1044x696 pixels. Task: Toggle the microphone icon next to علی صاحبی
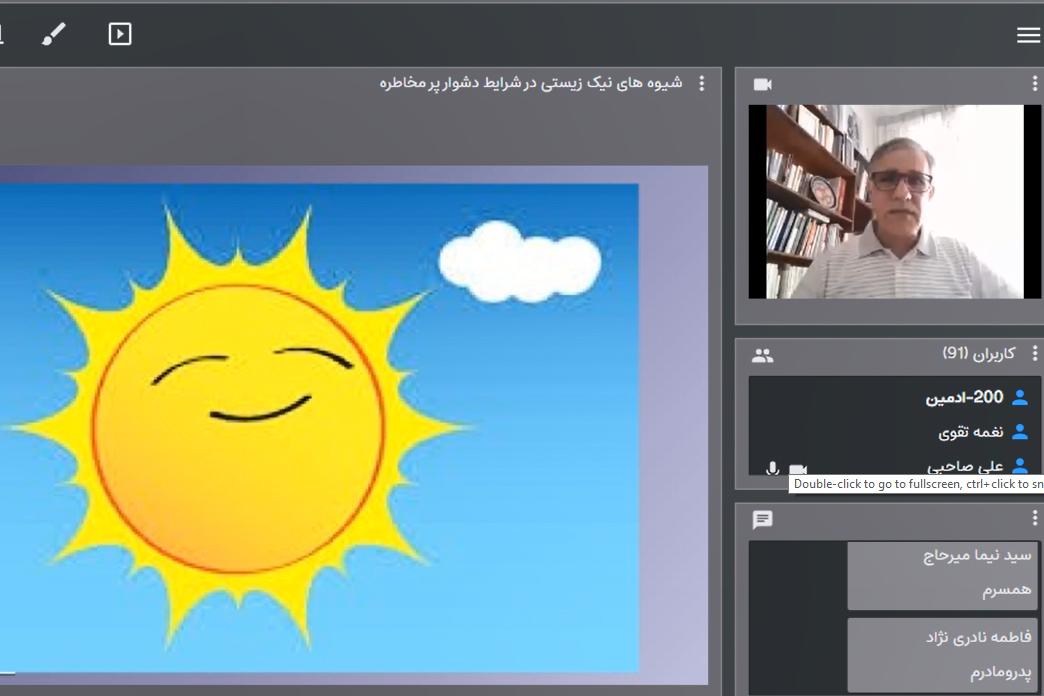[772, 468]
